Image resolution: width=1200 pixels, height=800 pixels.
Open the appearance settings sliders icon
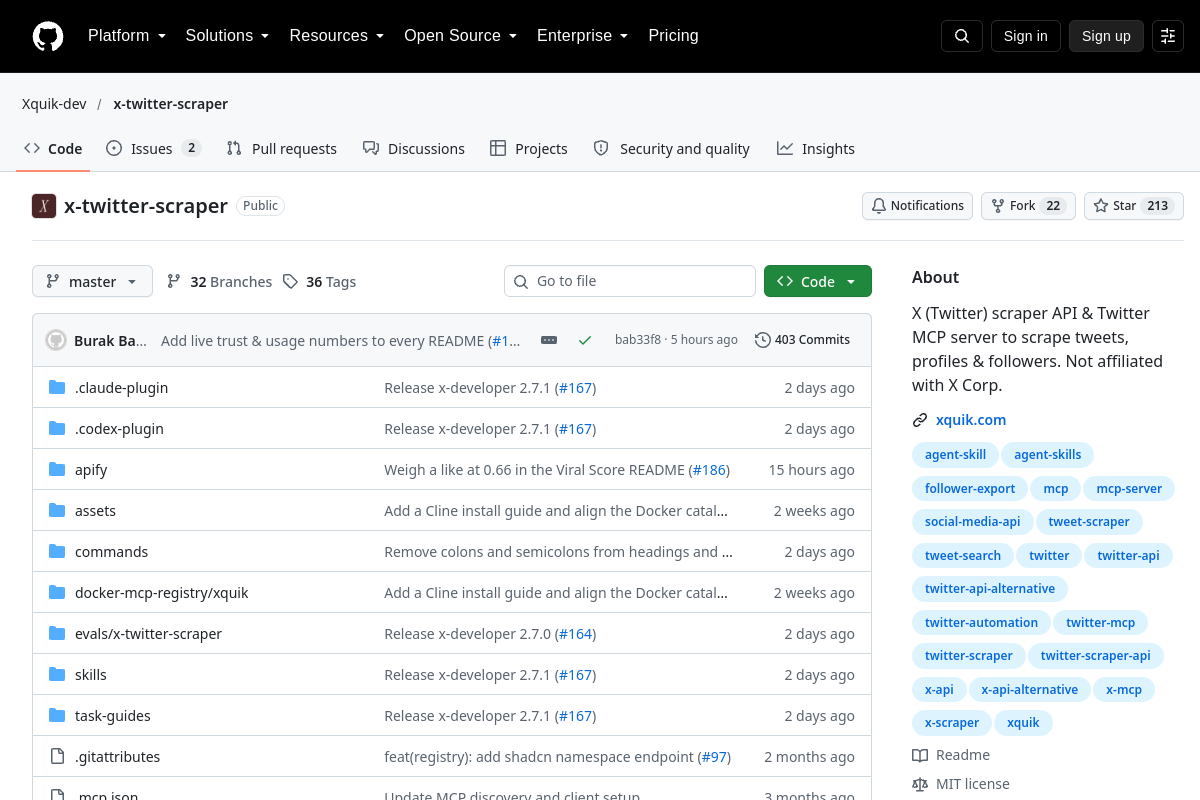coord(1168,36)
